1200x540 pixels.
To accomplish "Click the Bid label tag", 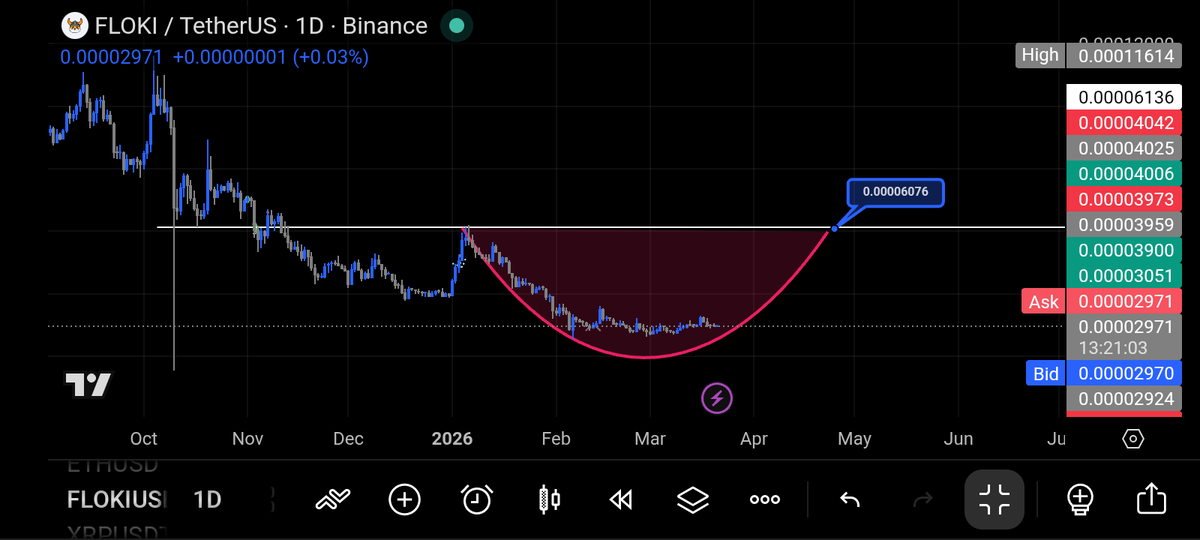I will [x=1045, y=373].
